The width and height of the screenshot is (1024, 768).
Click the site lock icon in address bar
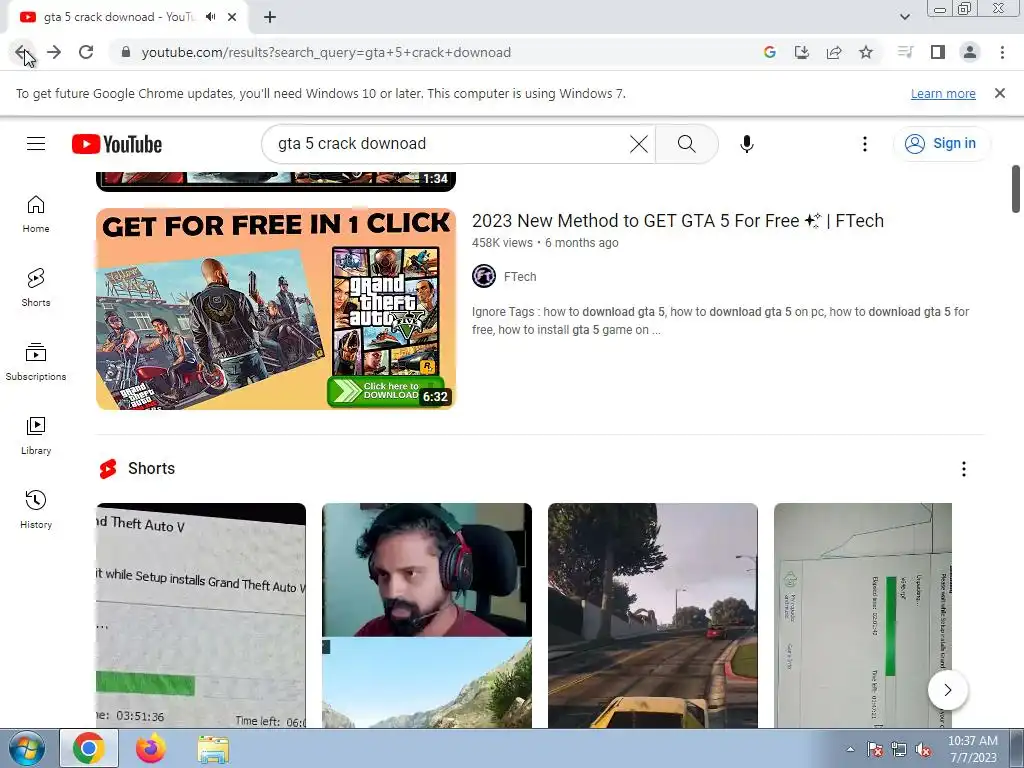126,52
